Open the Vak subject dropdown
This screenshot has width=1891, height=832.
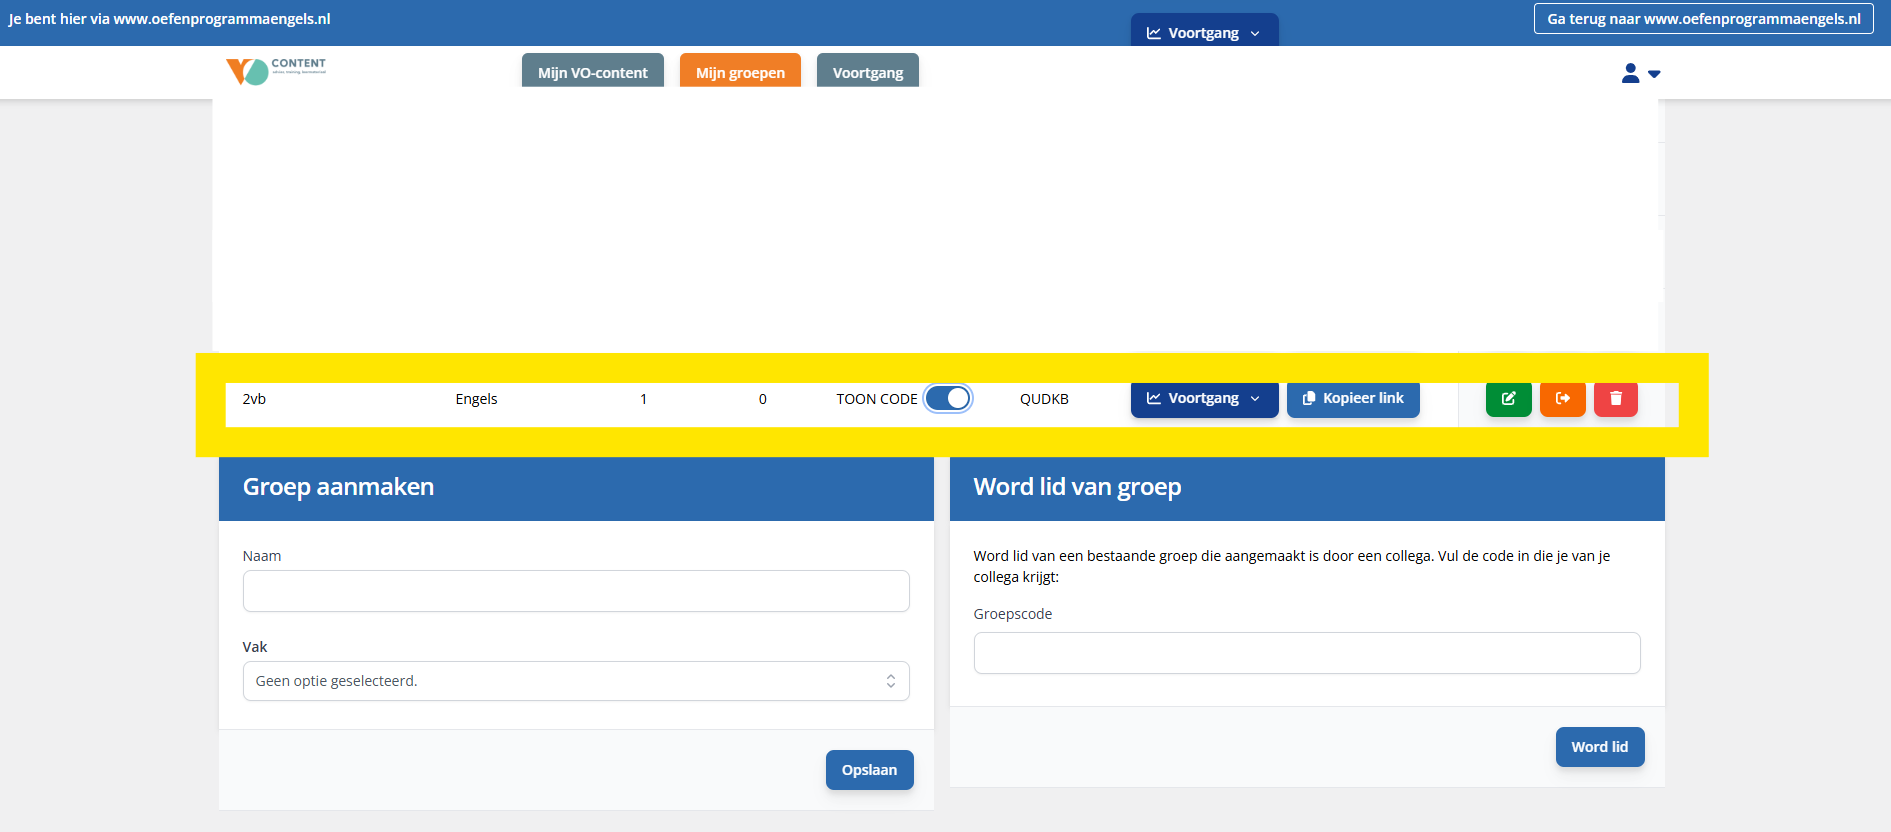tap(576, 681)
